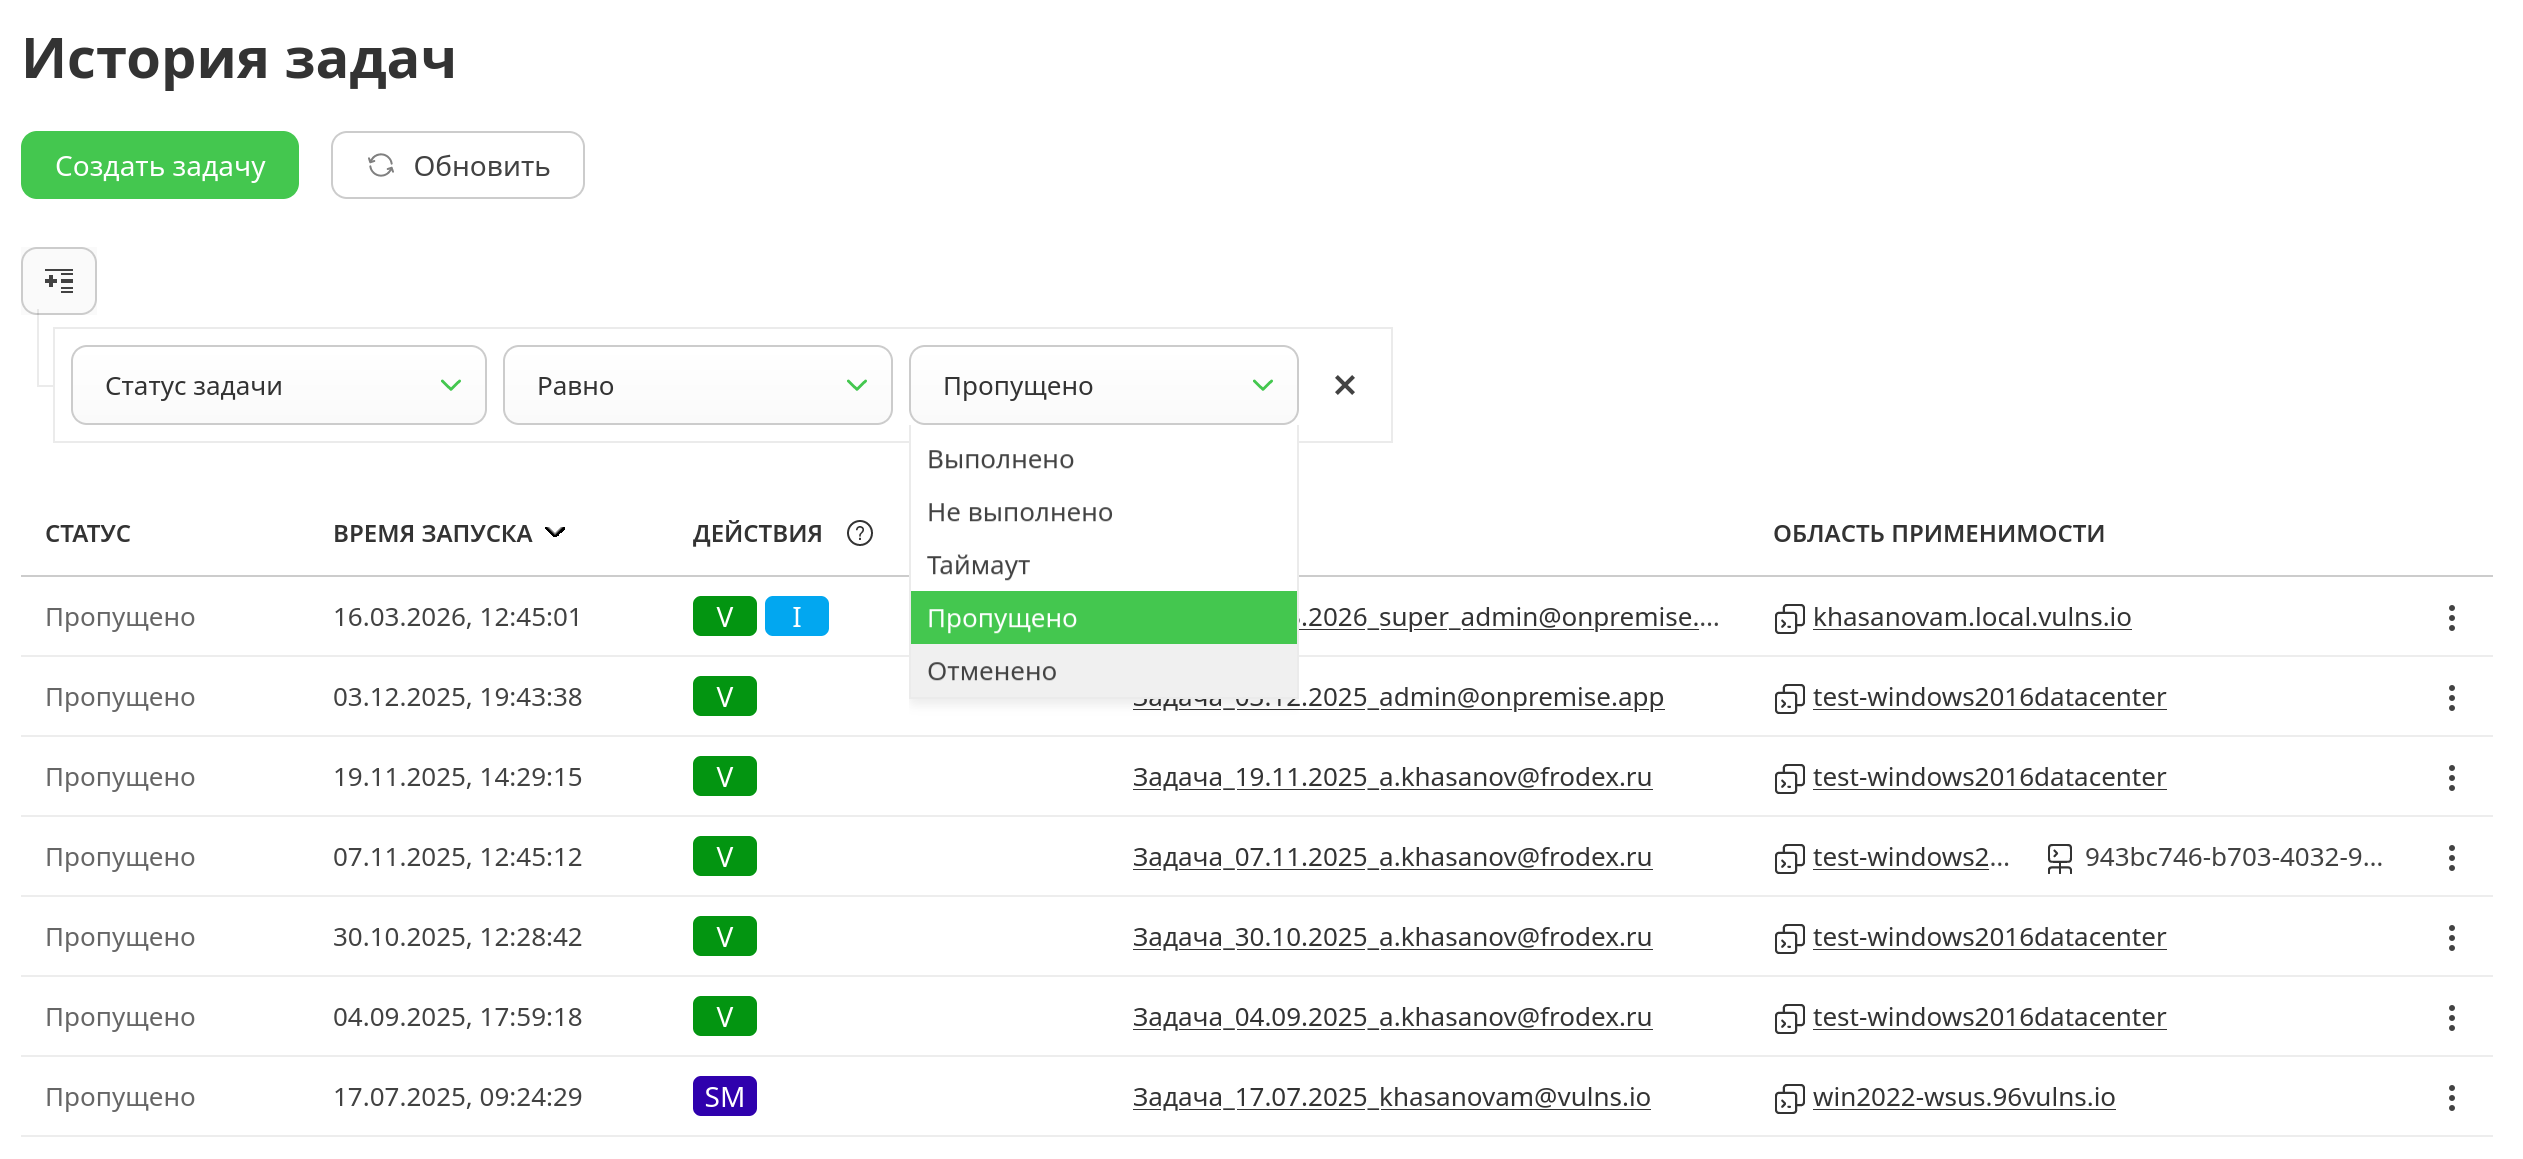Open kebab menu for 16.03.2026 task row
Viewport: 2523px width, 1159px height.
[2451, 617]
